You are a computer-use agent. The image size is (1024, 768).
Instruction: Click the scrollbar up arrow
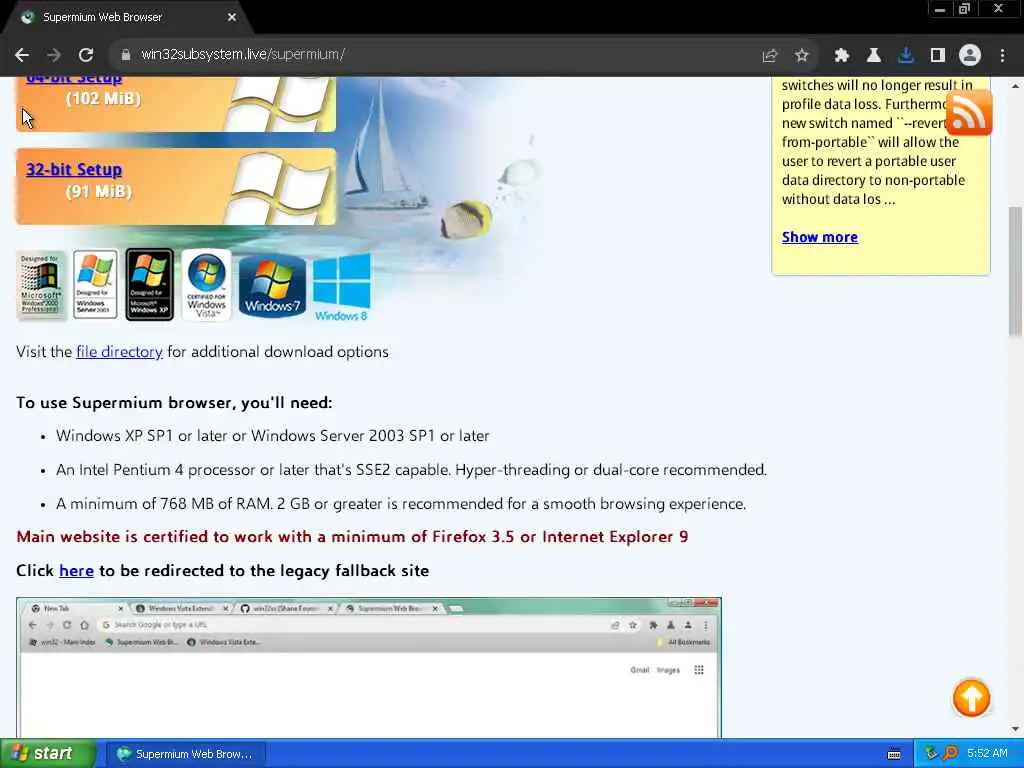coord(1016,86)
